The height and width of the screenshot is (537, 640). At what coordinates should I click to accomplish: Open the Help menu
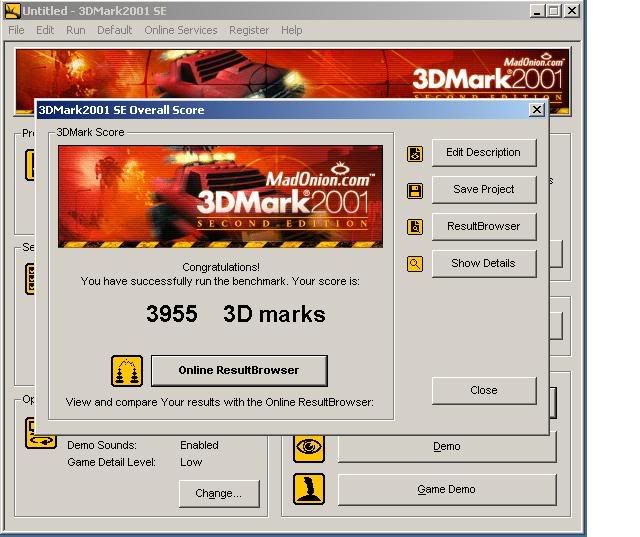point(292,30)
